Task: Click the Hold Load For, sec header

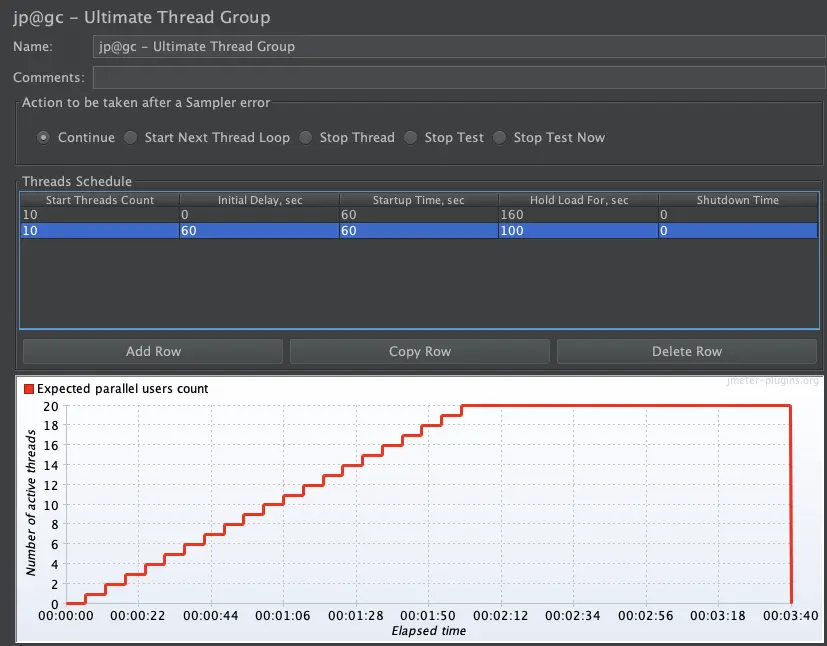Action: [579, 200]
